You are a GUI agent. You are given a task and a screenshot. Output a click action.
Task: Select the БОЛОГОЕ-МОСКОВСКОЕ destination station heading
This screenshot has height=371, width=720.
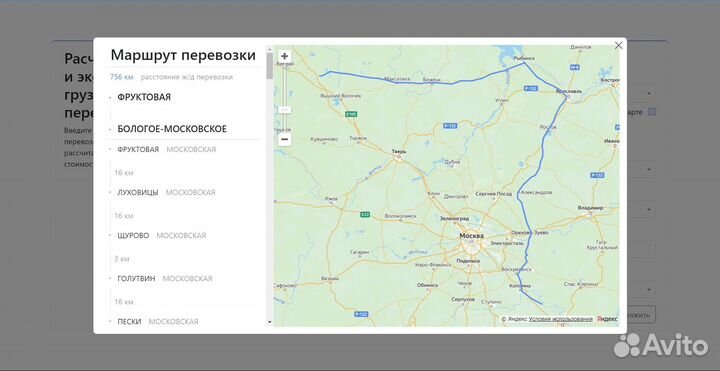pos(172,129)
